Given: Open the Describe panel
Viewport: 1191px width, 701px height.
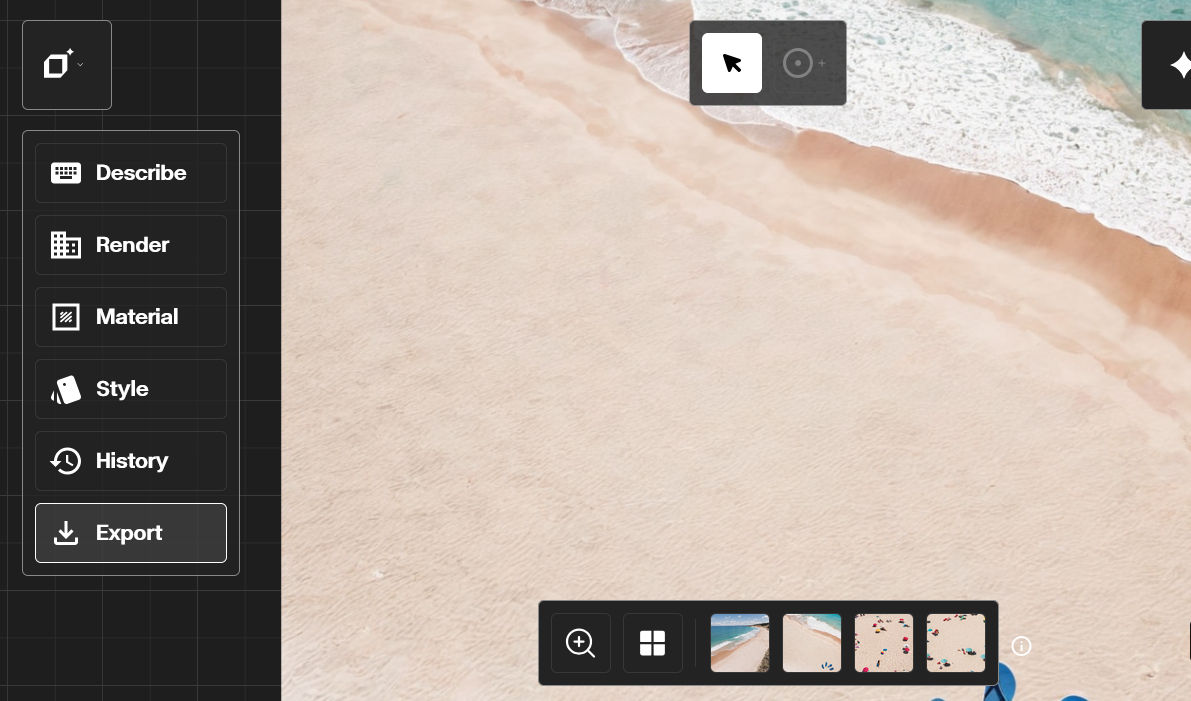Looking at the screenshot, I should coord(131,173).
